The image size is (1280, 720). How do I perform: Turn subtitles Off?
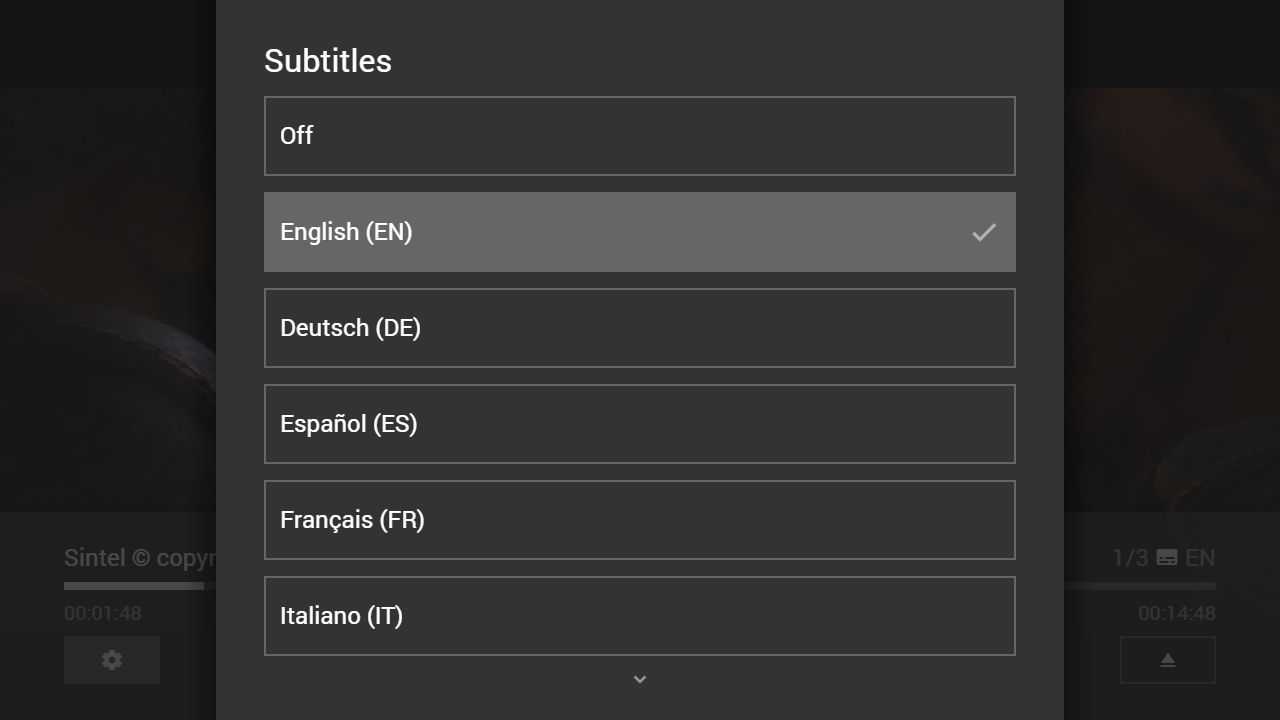tap(640, 136)
